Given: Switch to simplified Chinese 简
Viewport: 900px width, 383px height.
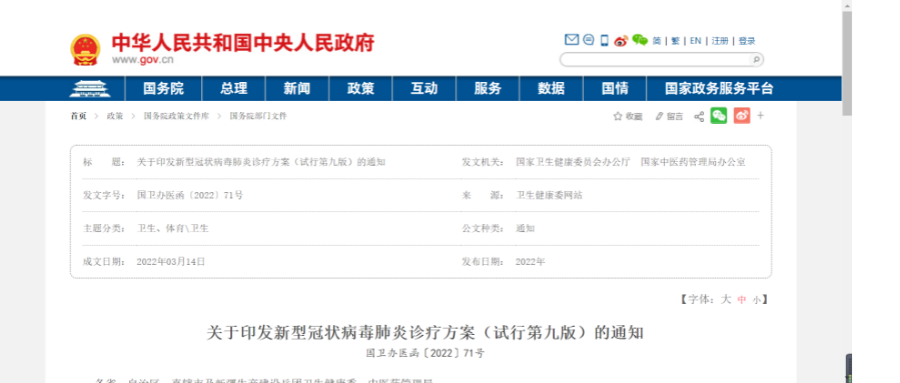Looking at the screenshot, I should click(657, 41).
